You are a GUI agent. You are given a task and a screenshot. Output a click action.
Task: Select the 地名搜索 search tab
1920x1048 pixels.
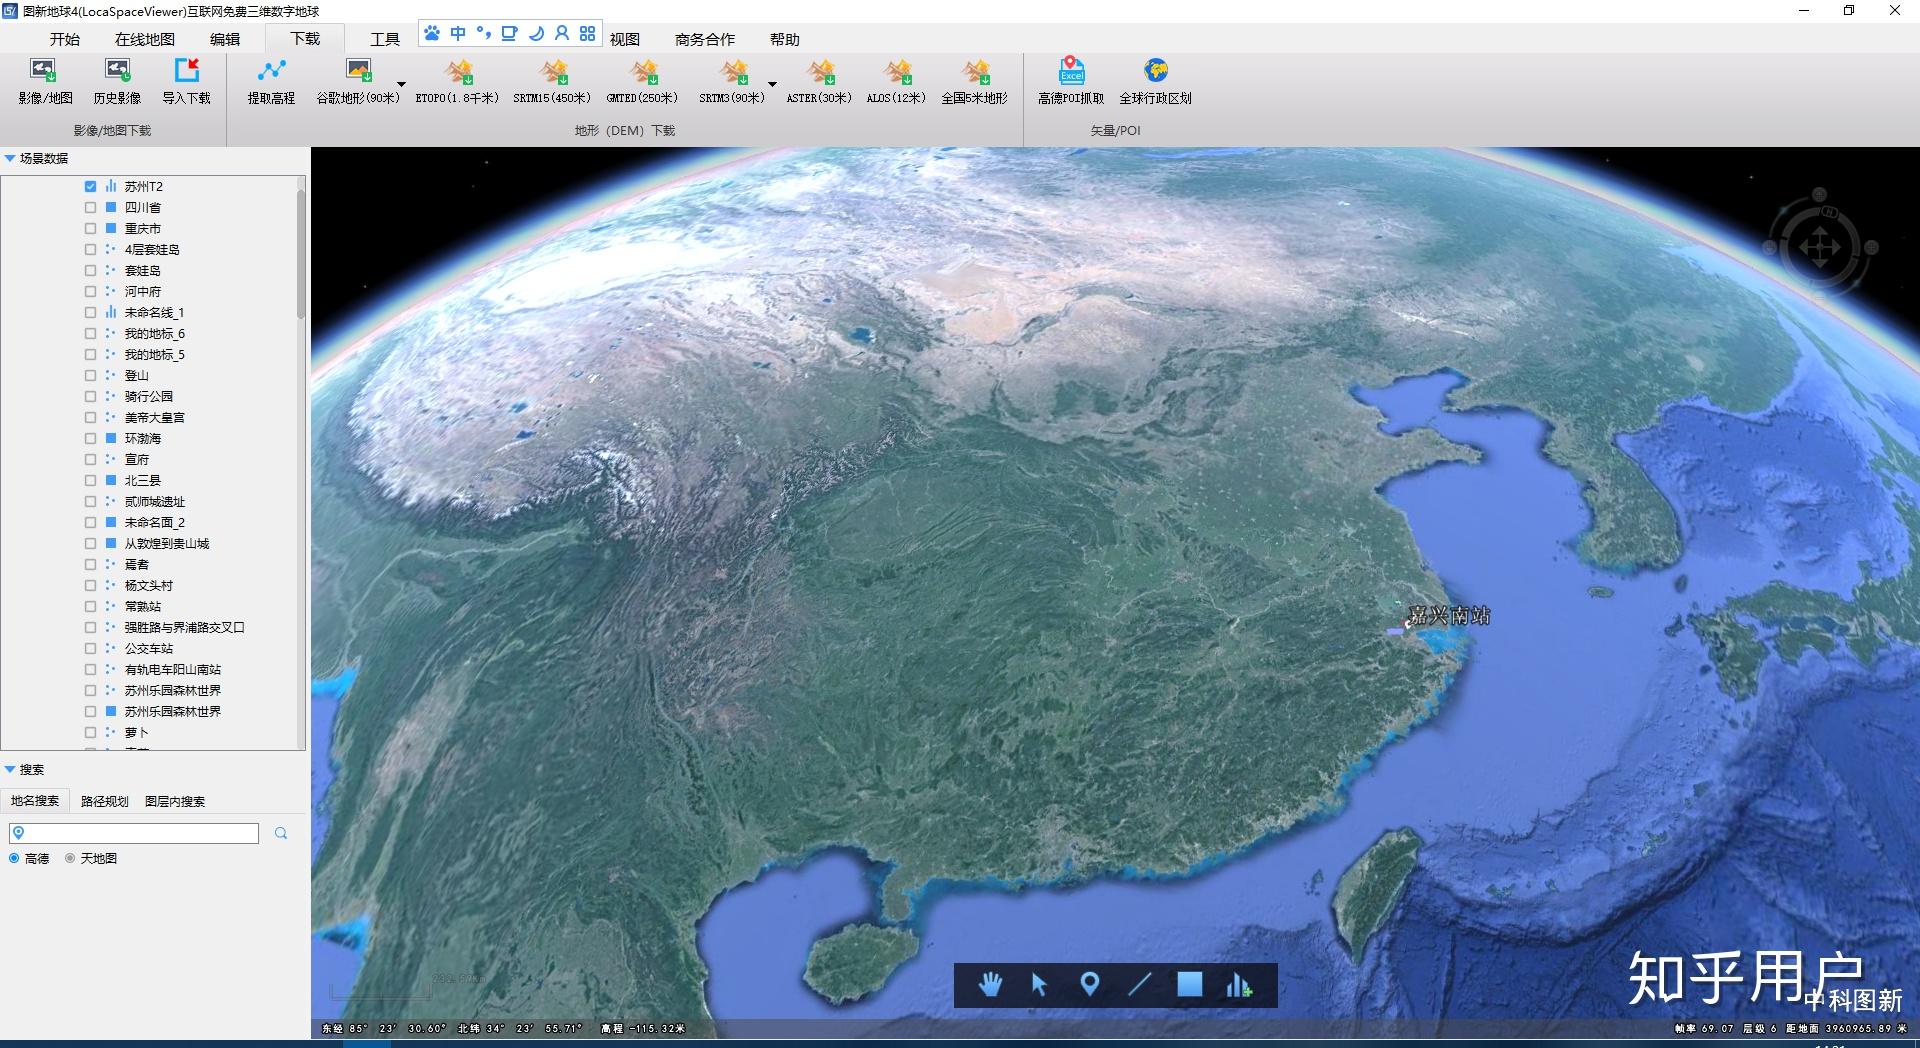coord(35,801)
